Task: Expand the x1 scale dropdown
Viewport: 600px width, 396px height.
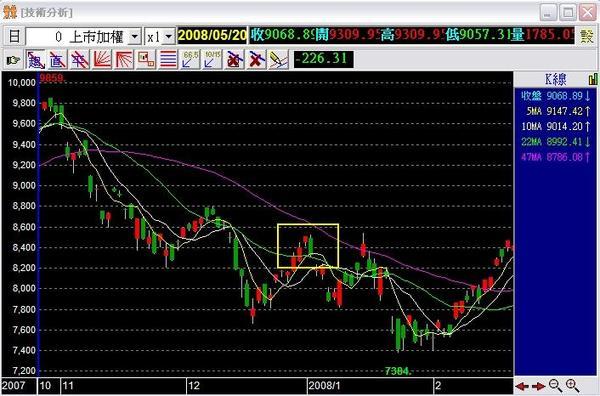Action: coord(168,37)
